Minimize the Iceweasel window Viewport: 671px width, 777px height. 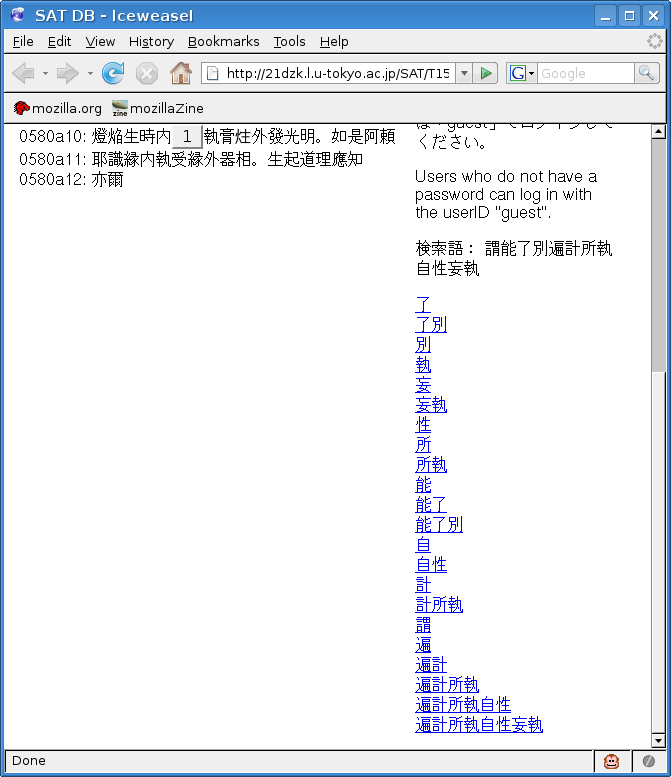tap(606, 16)
